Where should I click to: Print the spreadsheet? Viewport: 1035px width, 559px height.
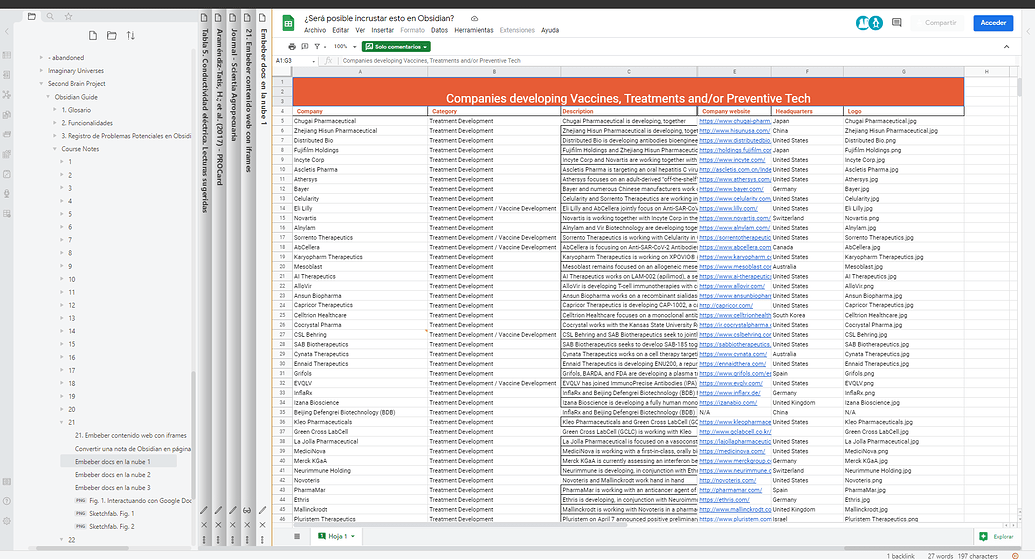[x=292, y=47]
